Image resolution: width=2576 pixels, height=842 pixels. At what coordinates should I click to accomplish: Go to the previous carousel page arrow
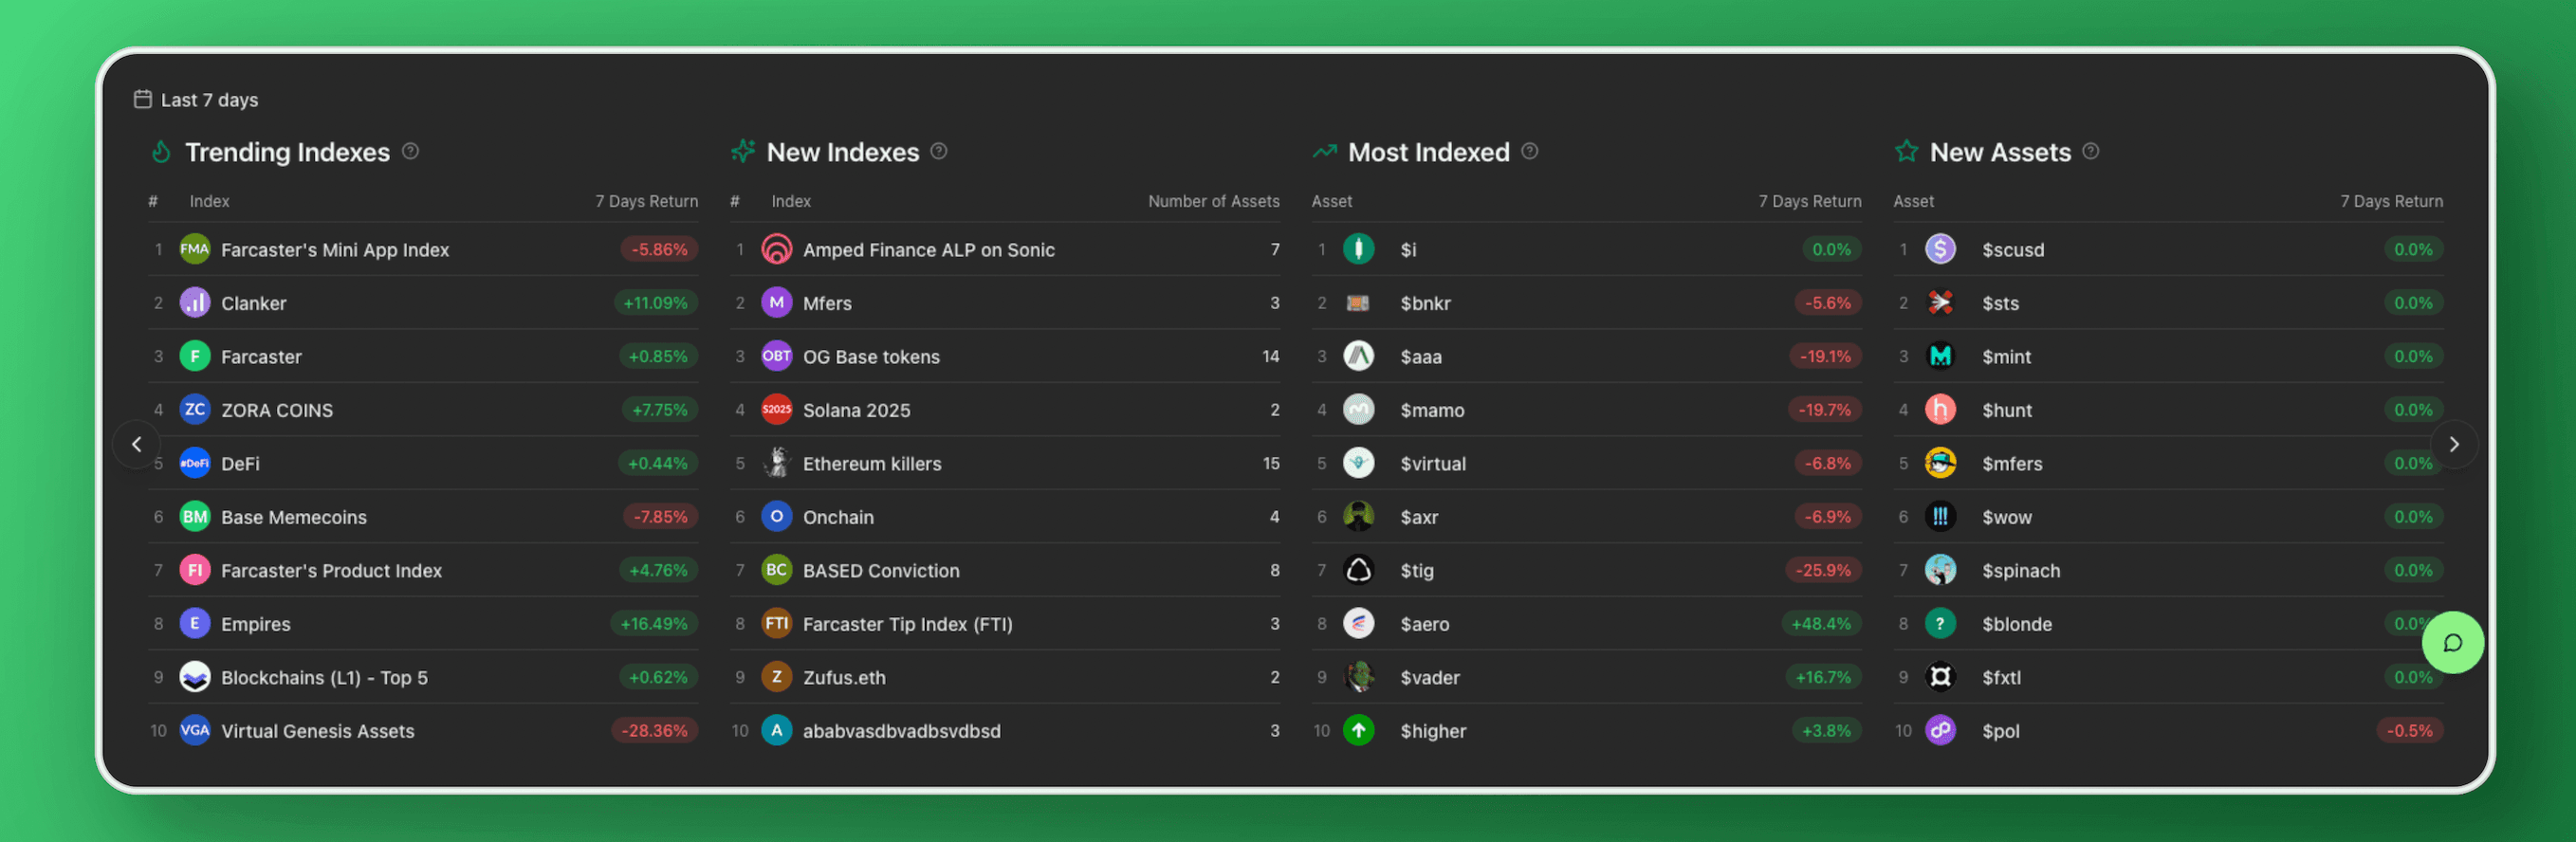[x=137, y=444]
